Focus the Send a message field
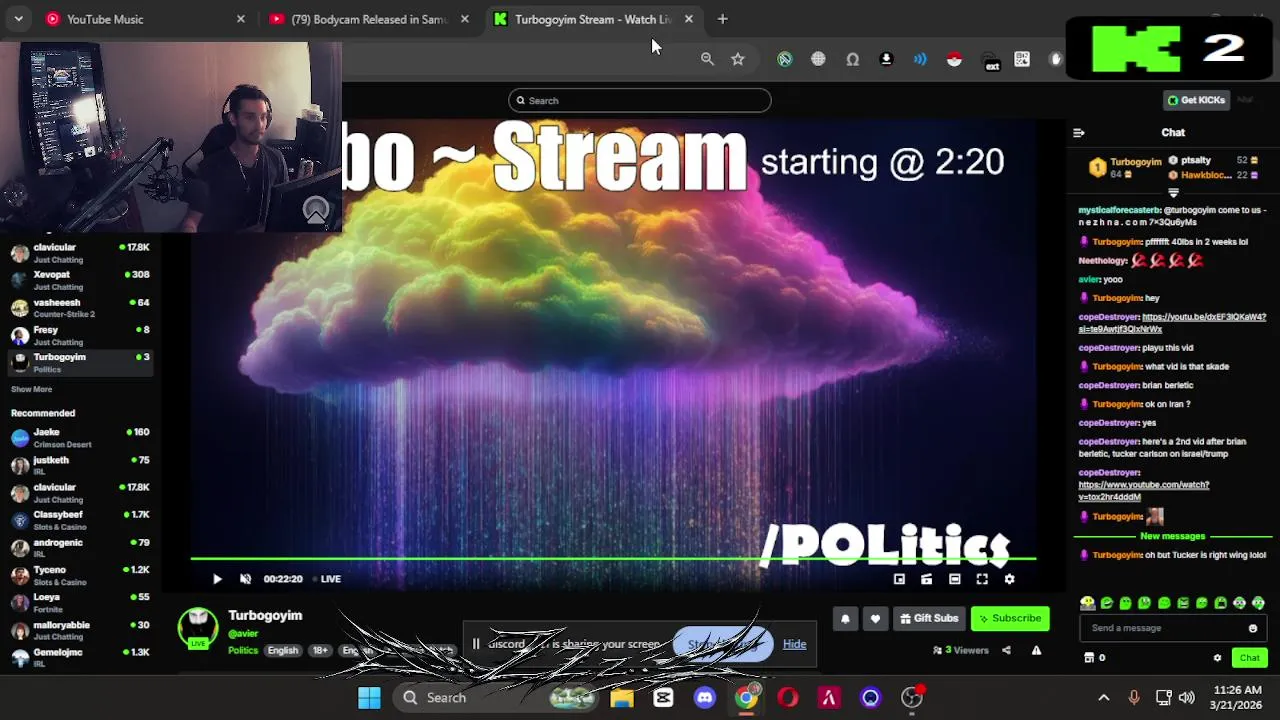Screen dimensions: 1280x720 point(1165,628)
